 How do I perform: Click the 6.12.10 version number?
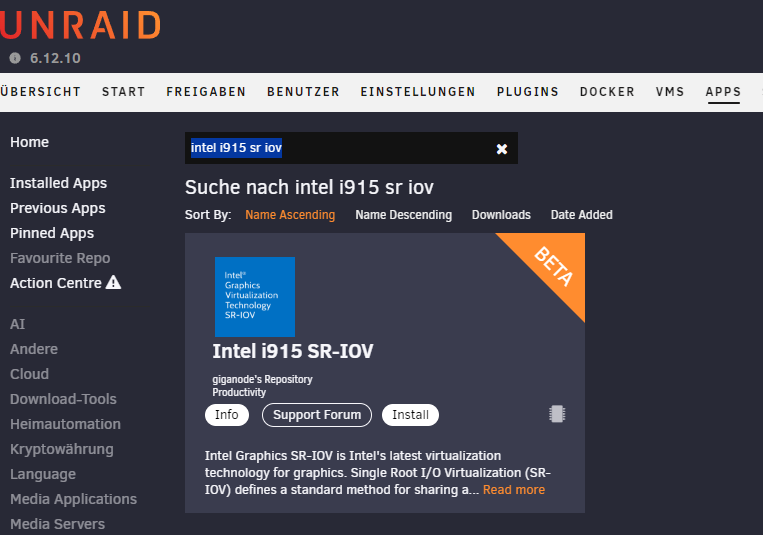(x=55, y=58)
